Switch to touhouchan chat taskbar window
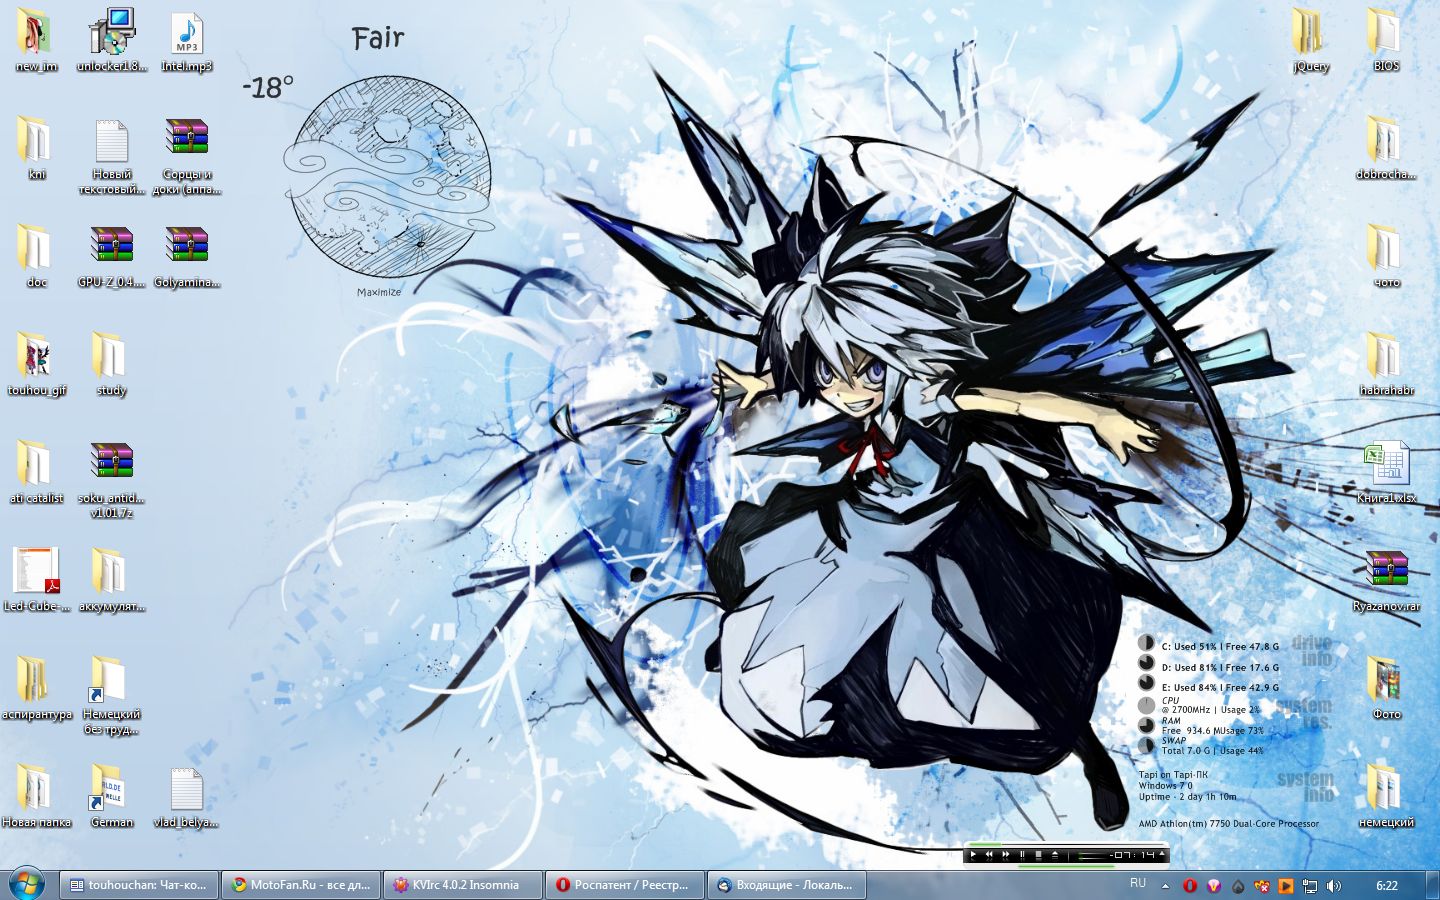1440x900 pixels. tap(138, 885)
